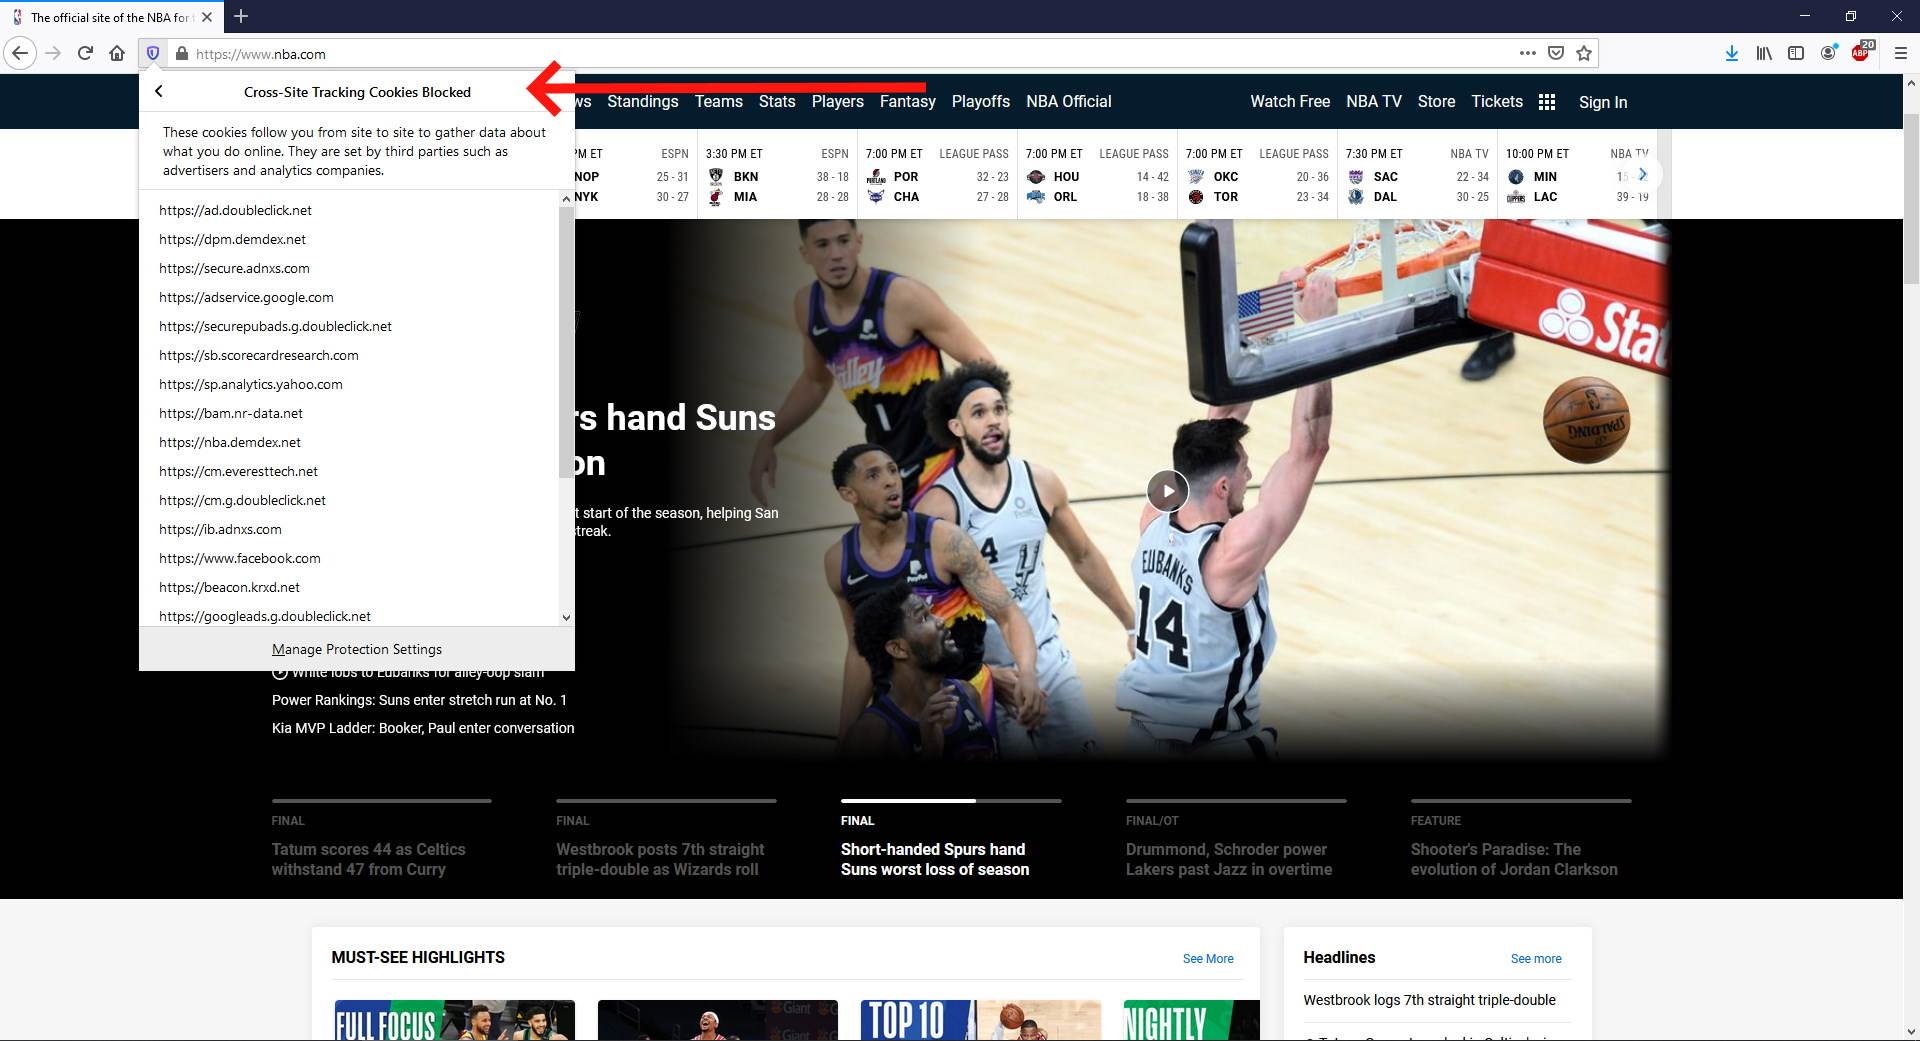Click the padlock icon in the address bar
1920x1041 pixels.
tap(182, 53)
